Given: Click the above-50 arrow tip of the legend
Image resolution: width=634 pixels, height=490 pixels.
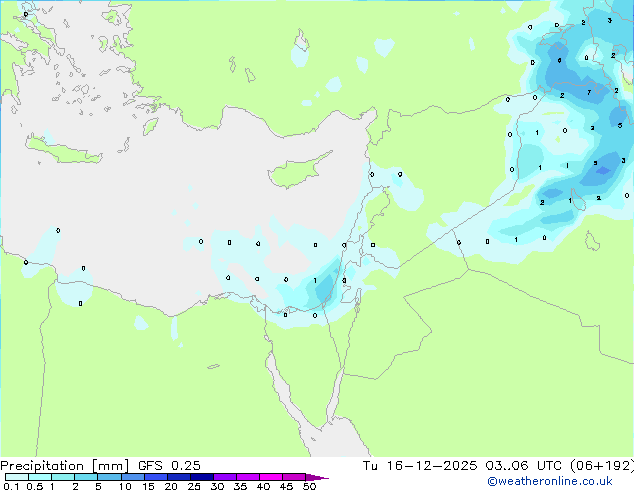Looking at the screenshot, I should (x=317, y=478).
